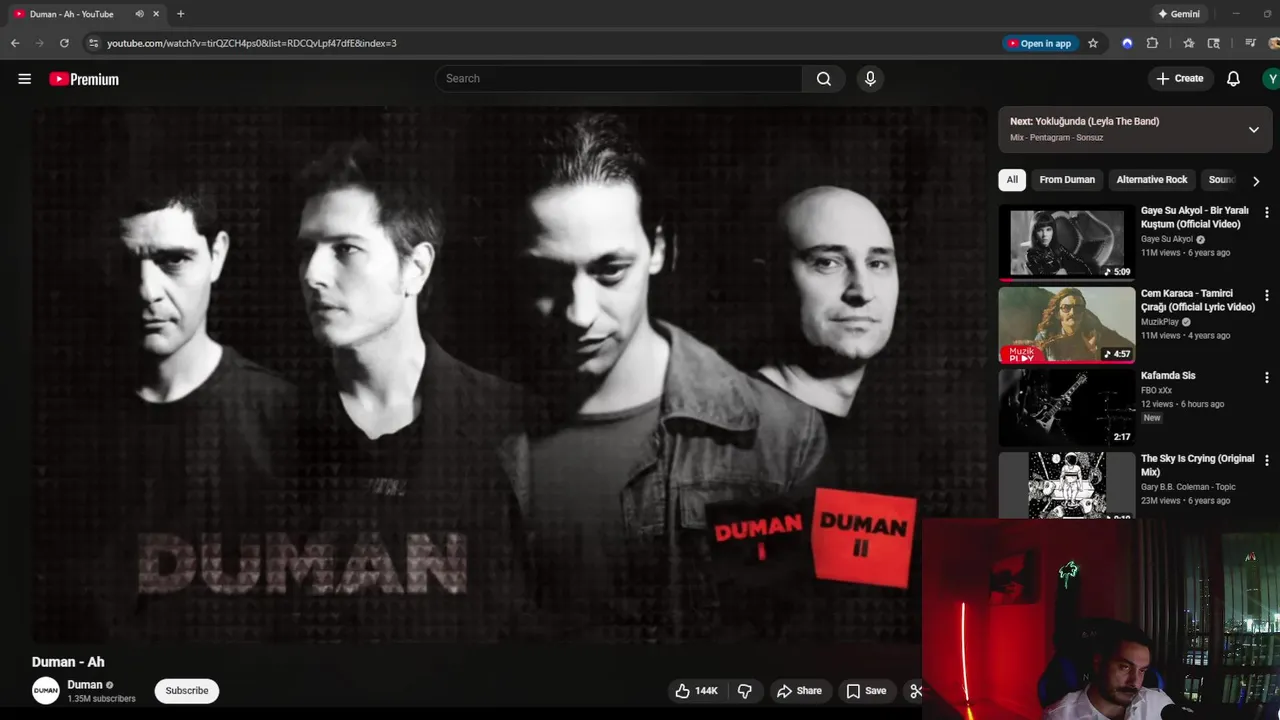Viewport: 1280px width, 720px height.
Task: Select the Alternative Rock filter chip
Action: (1152, 180)
